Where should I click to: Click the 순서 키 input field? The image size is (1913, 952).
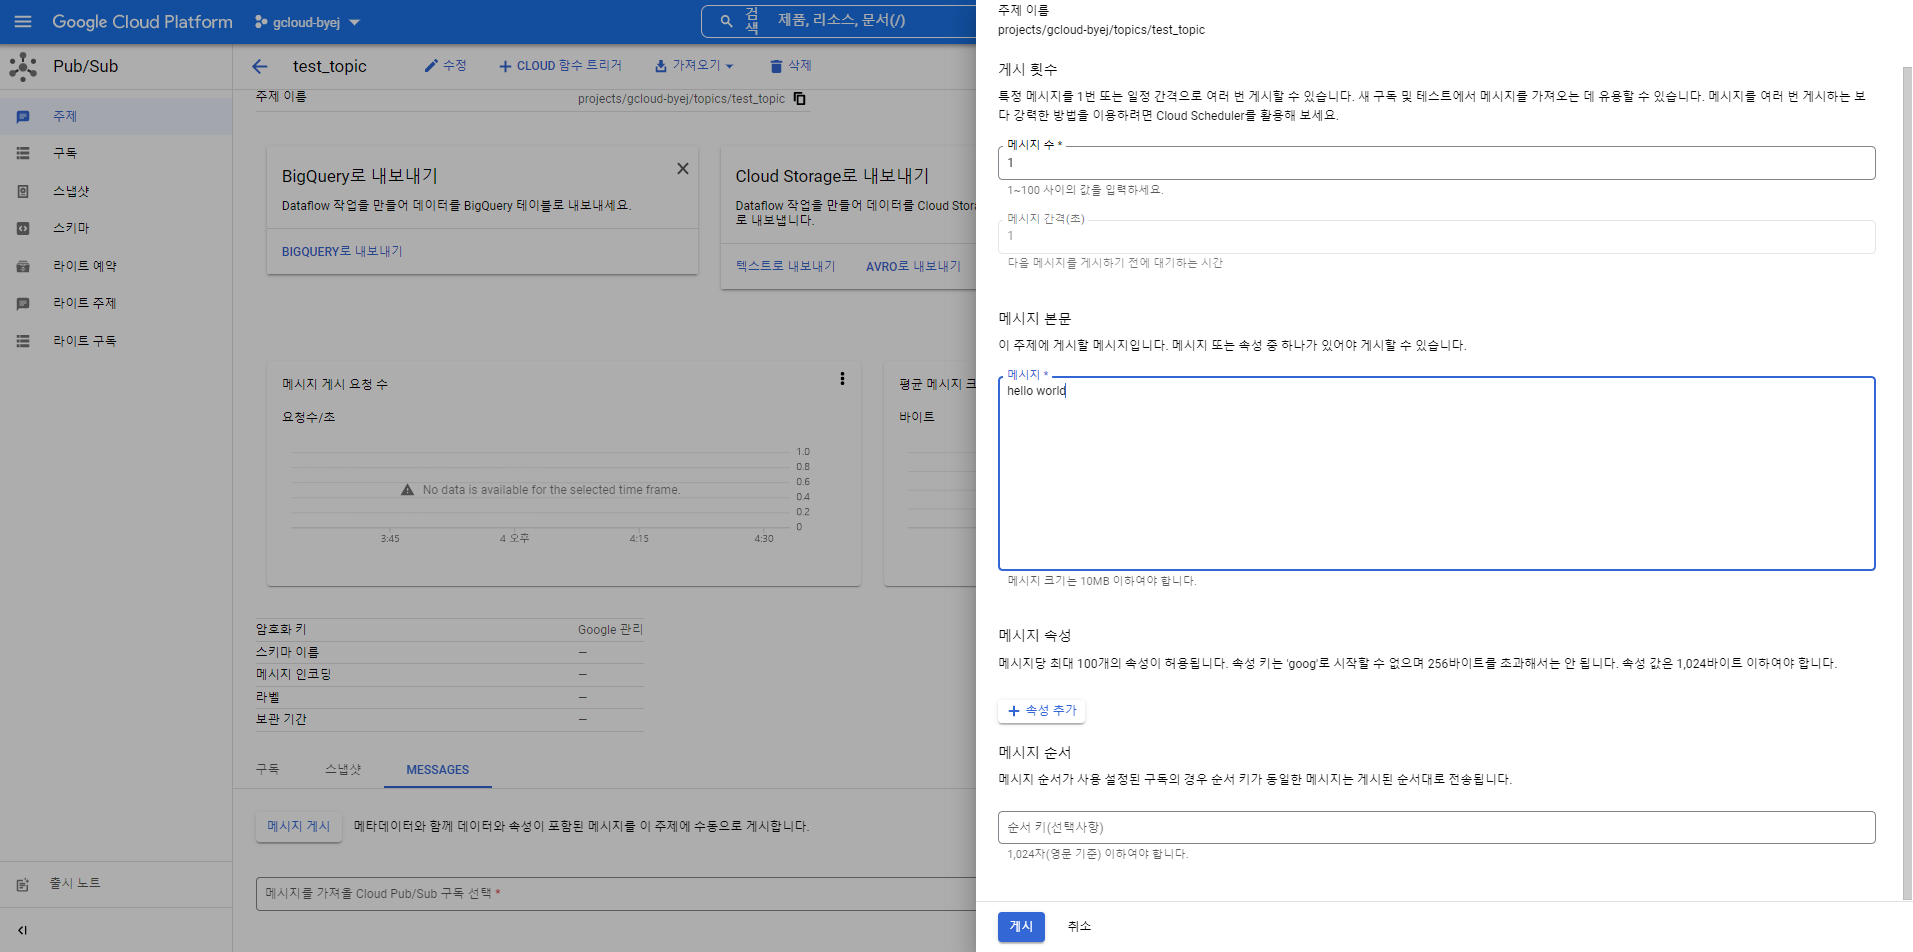tap(1436, 827)
